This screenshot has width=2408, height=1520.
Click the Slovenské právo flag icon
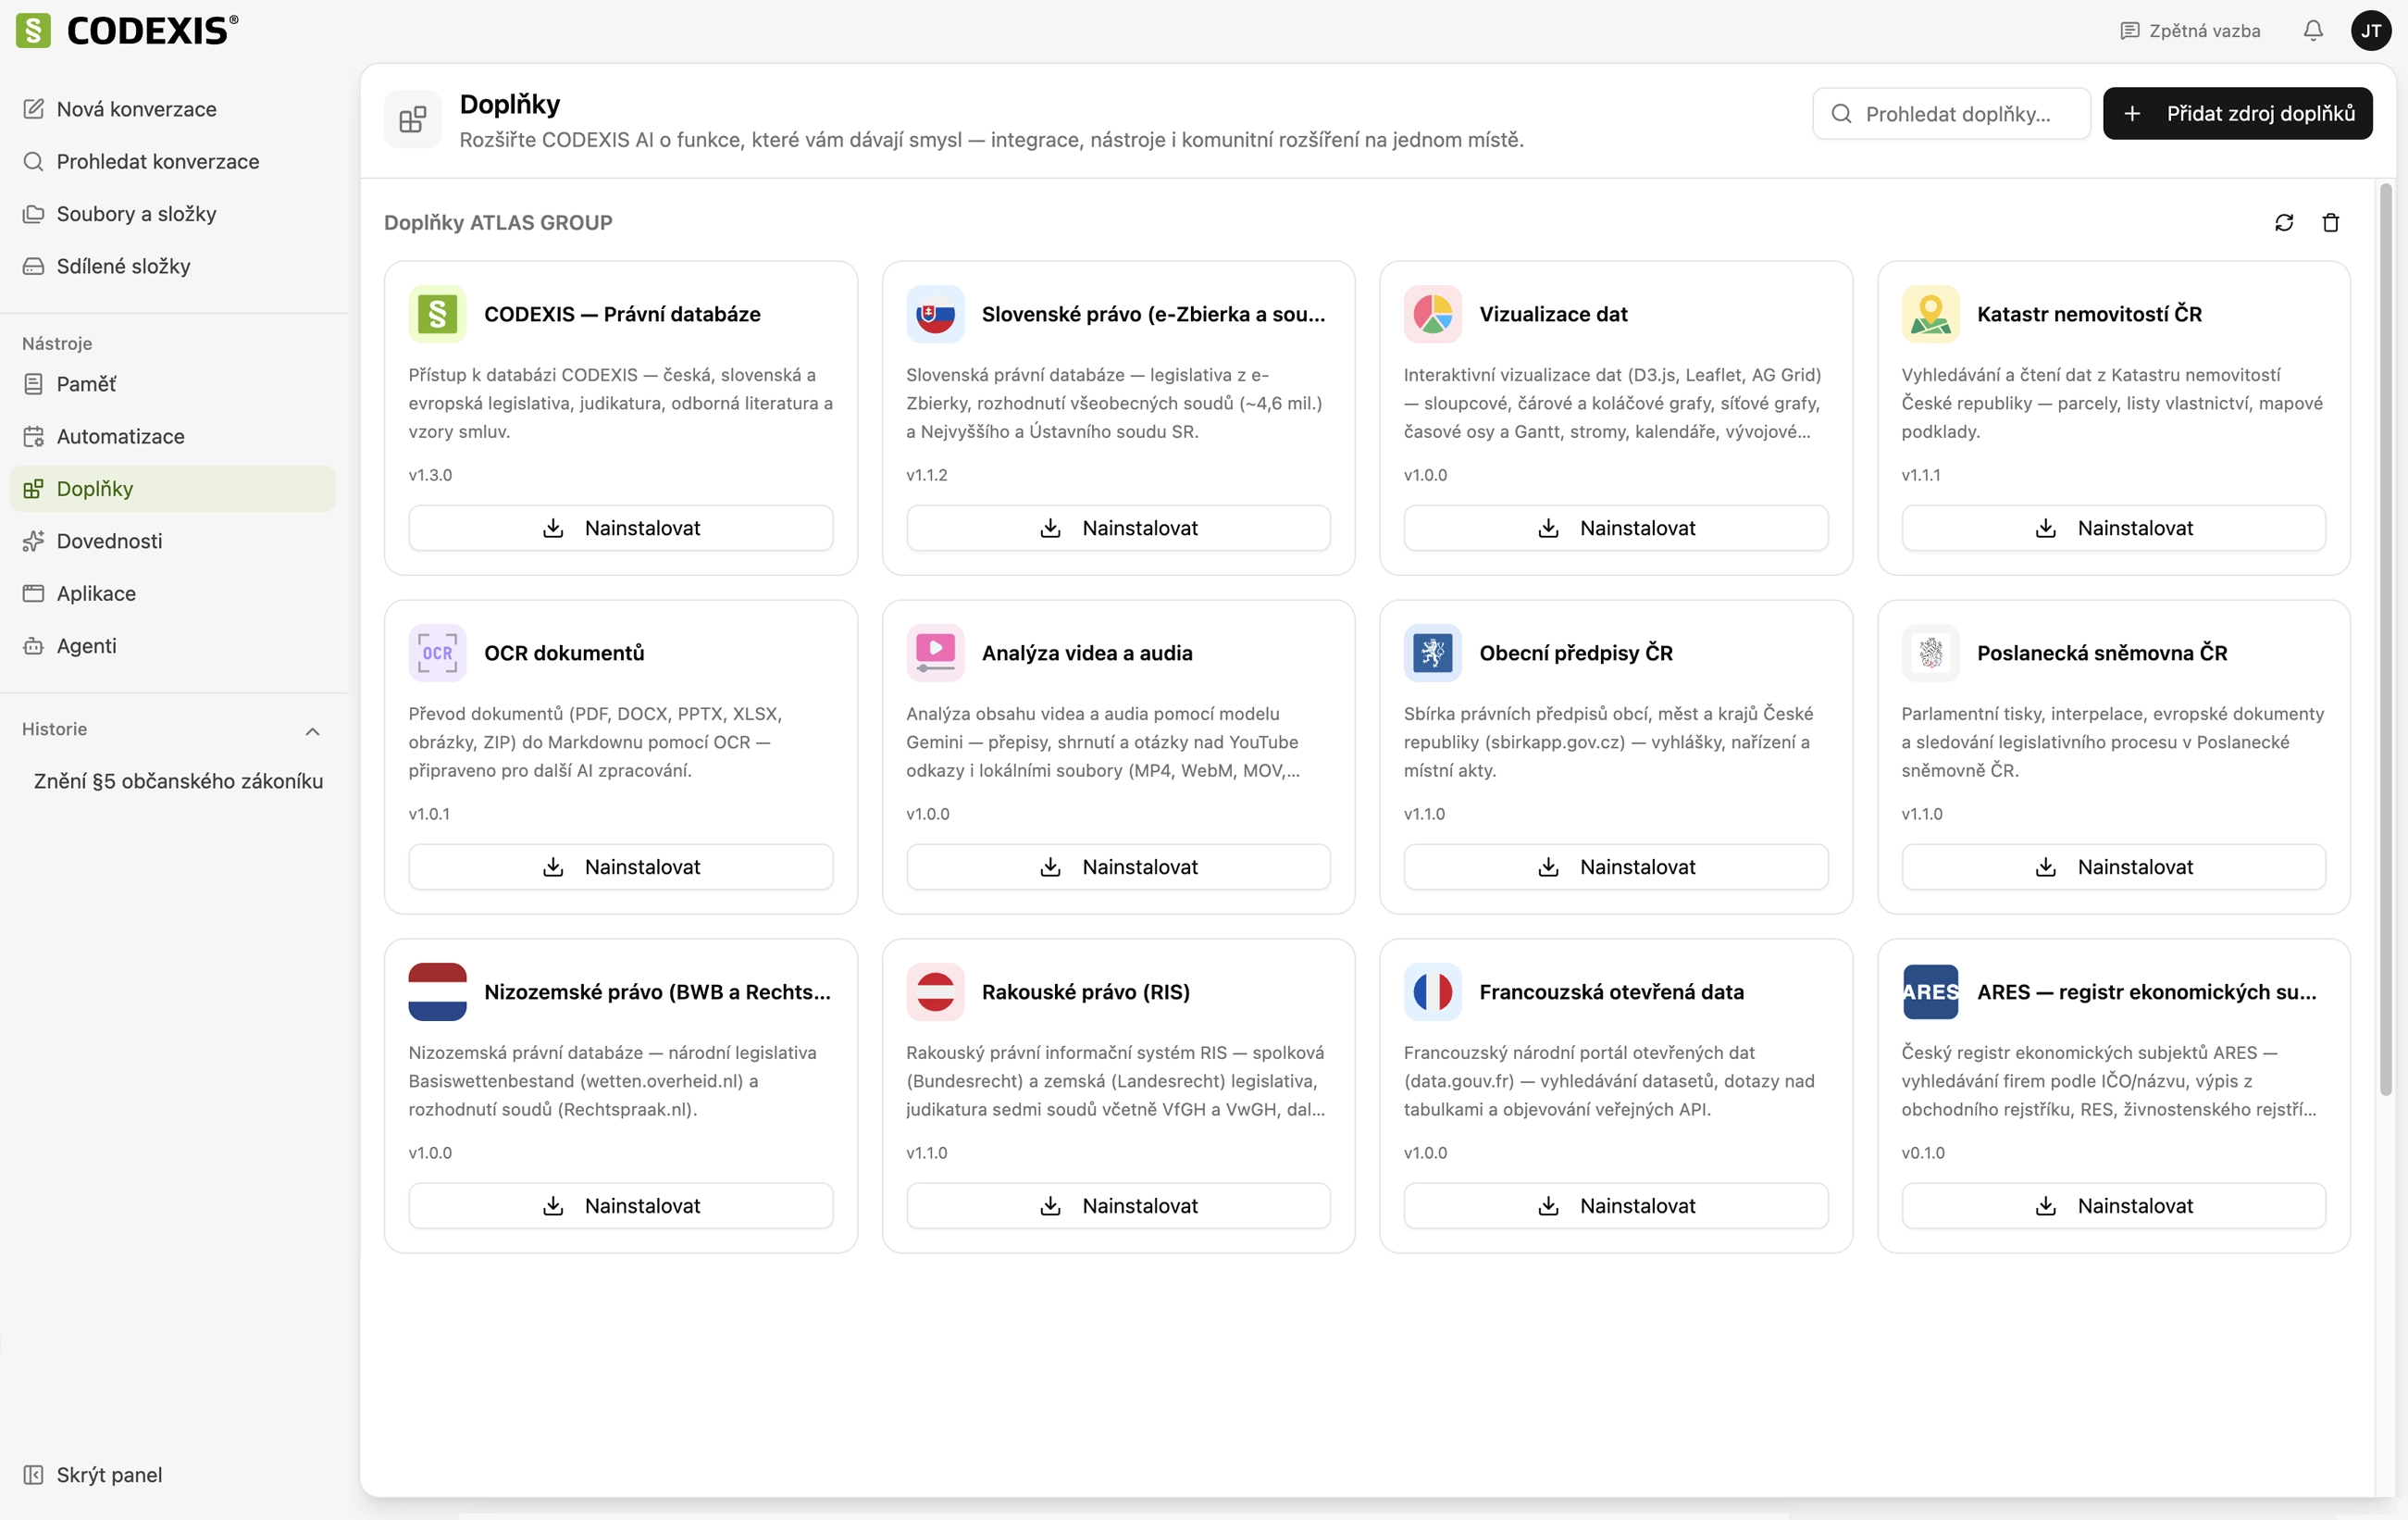tap(935, 314)
